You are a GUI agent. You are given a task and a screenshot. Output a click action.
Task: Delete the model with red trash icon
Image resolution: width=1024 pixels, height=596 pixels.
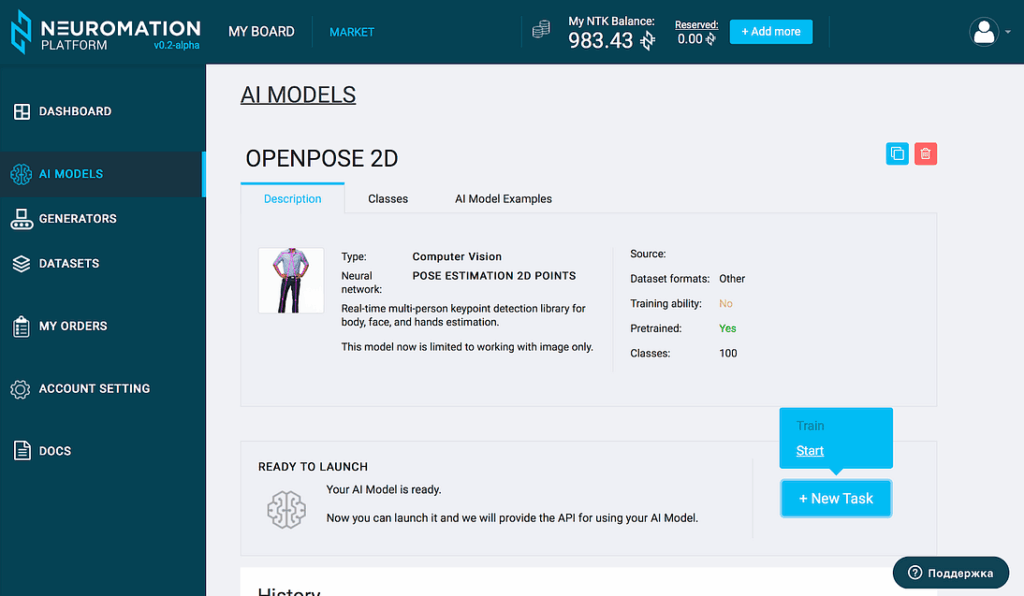point(925,153)
